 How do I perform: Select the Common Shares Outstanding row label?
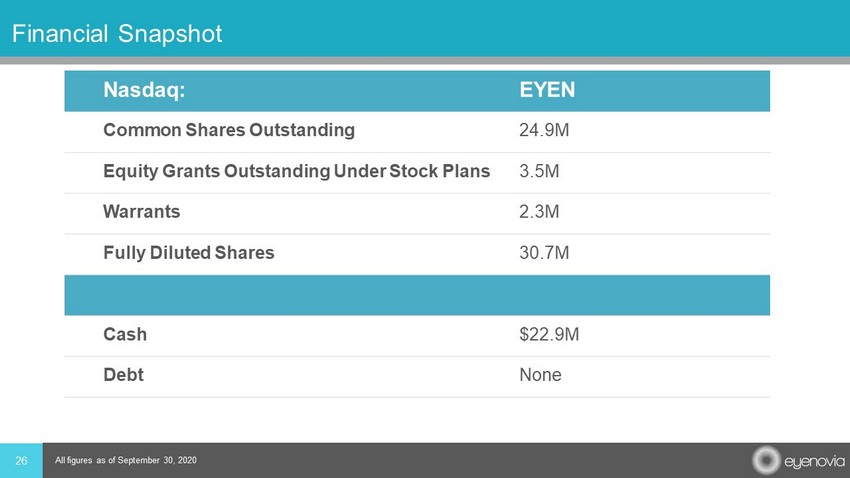click(x=228, y=130)
